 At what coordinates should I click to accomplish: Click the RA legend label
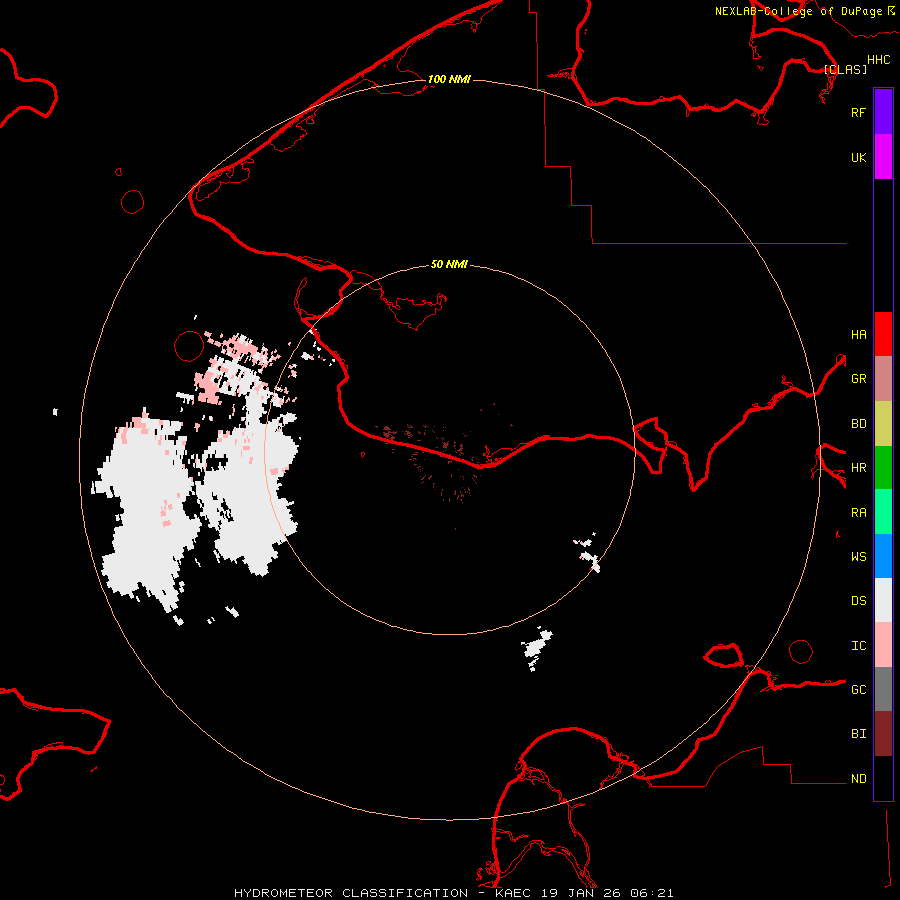[858, 513]
